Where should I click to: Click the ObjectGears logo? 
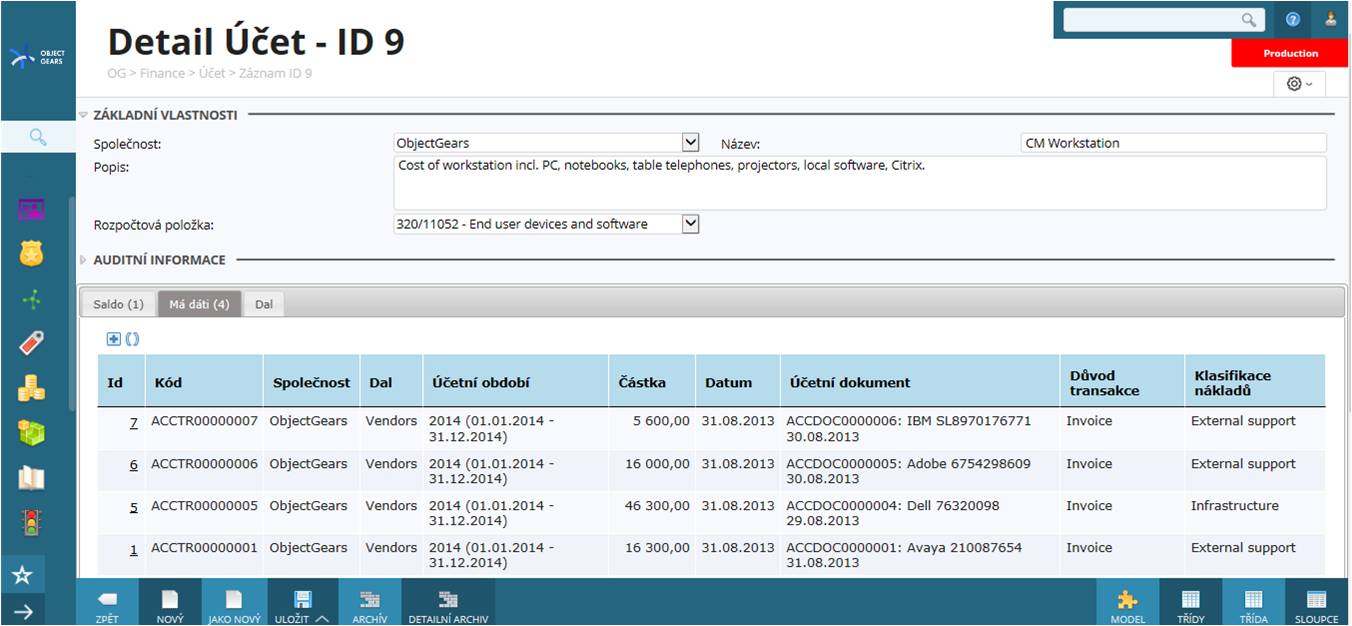[37, 58]
